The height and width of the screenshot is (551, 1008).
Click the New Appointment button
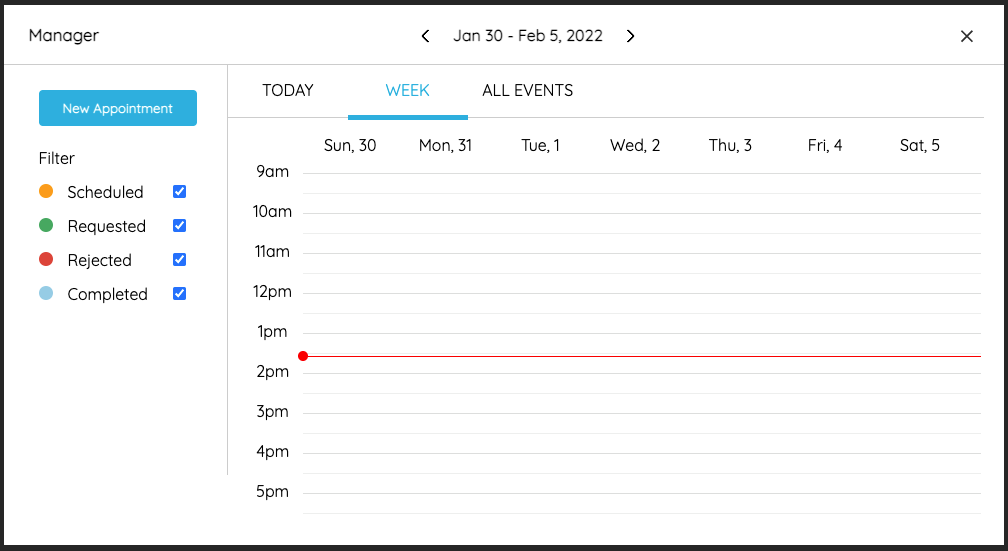118,108
